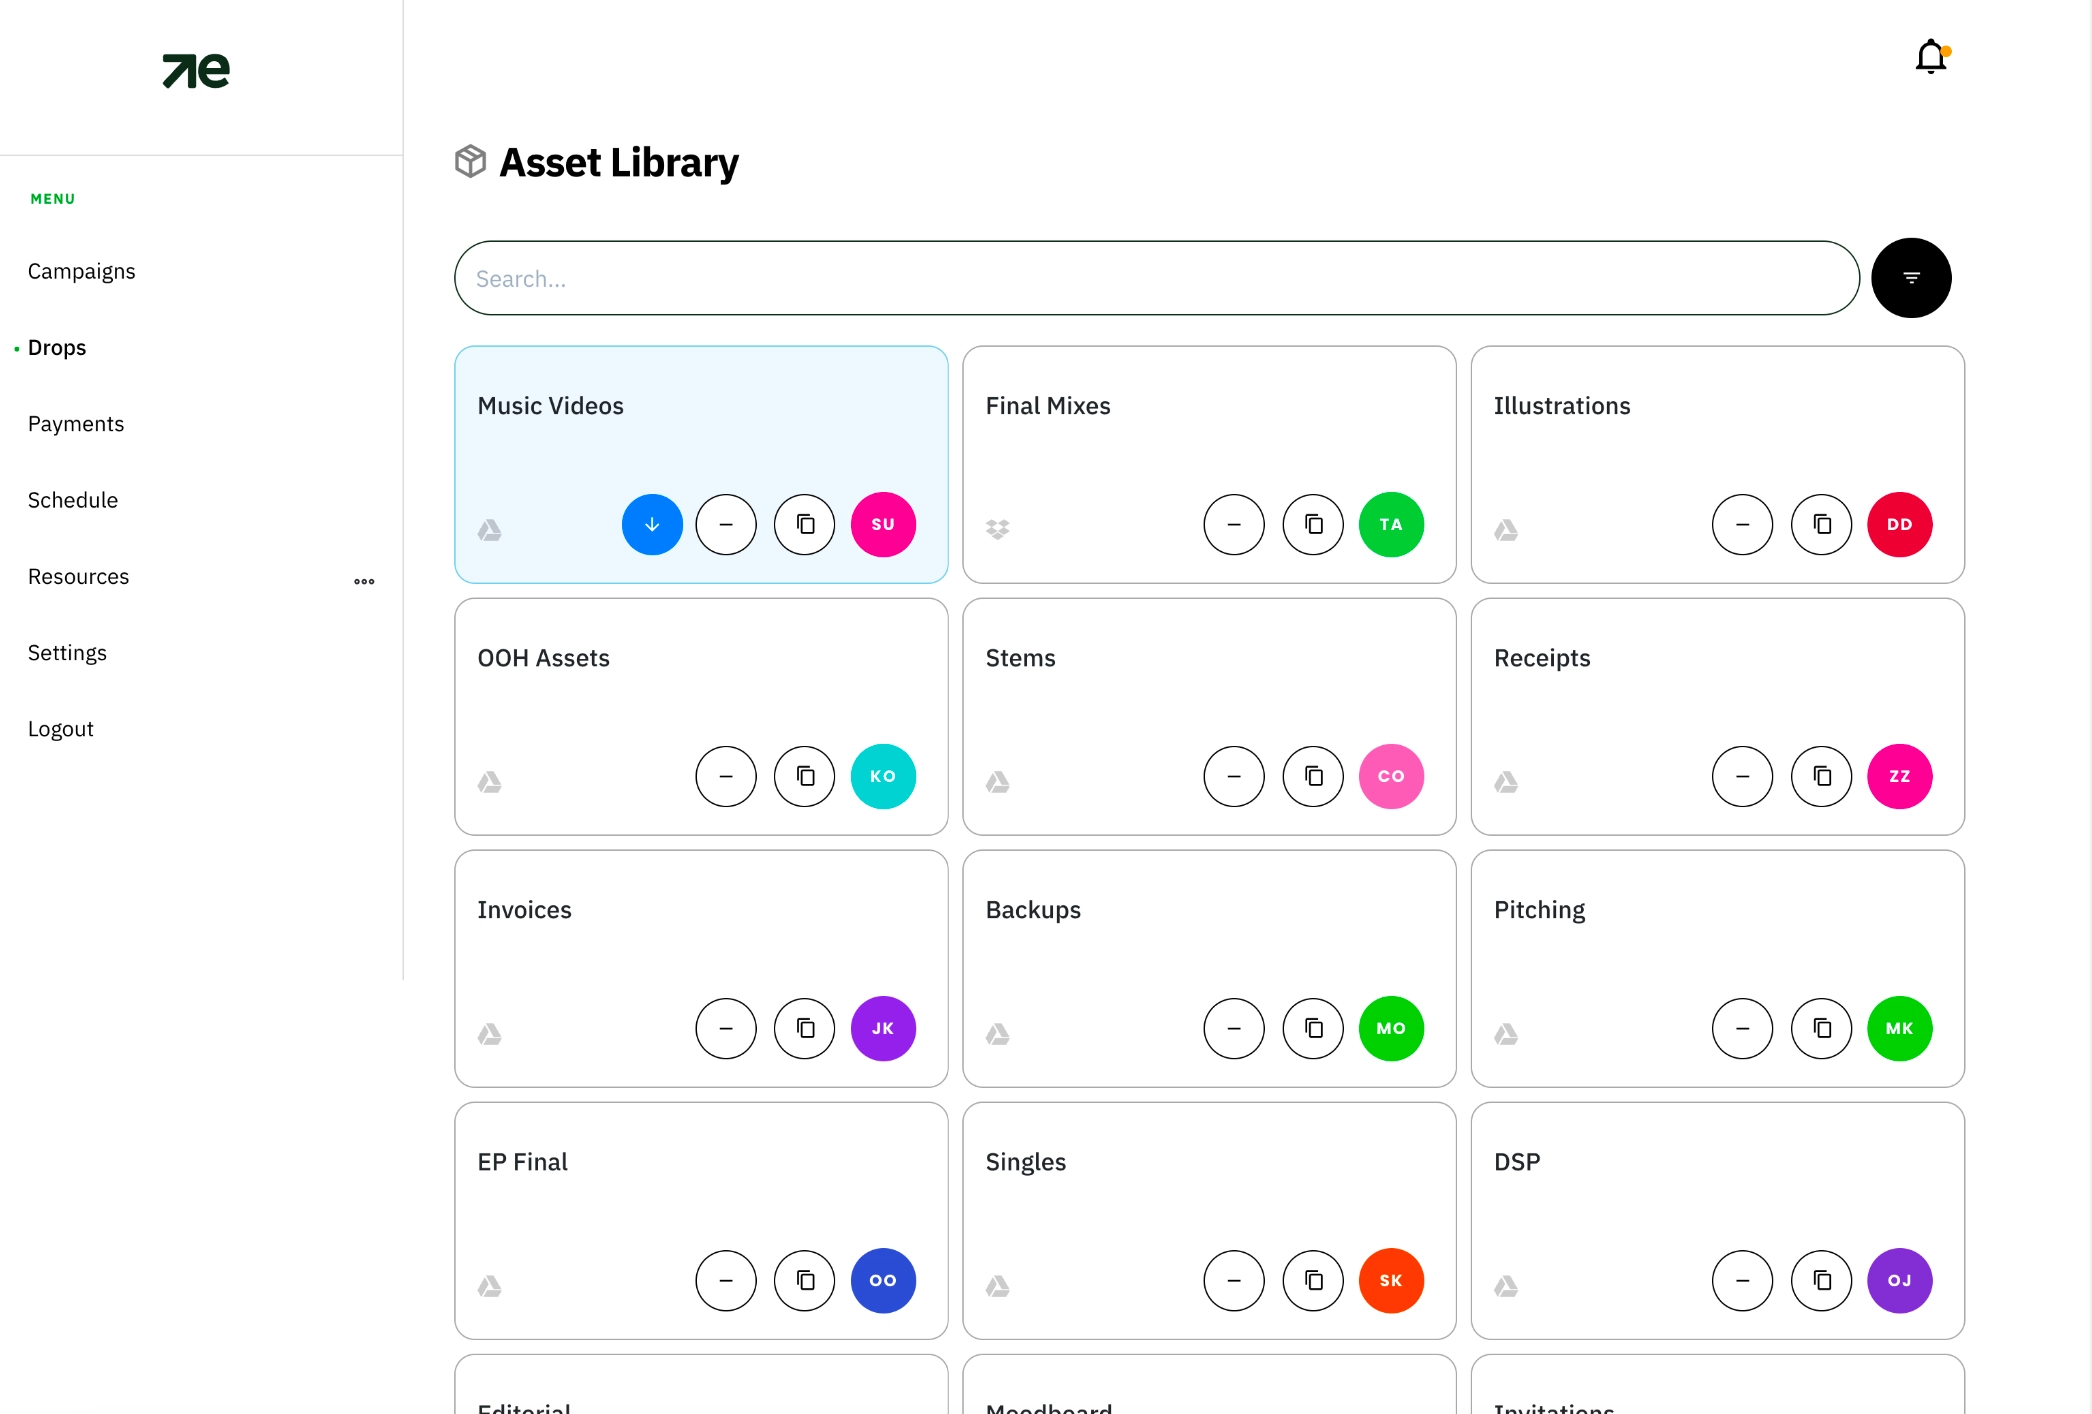This screenshot has height=1414, width=2092.
Task: Open the notifications bell
Action: point(1931,57)
